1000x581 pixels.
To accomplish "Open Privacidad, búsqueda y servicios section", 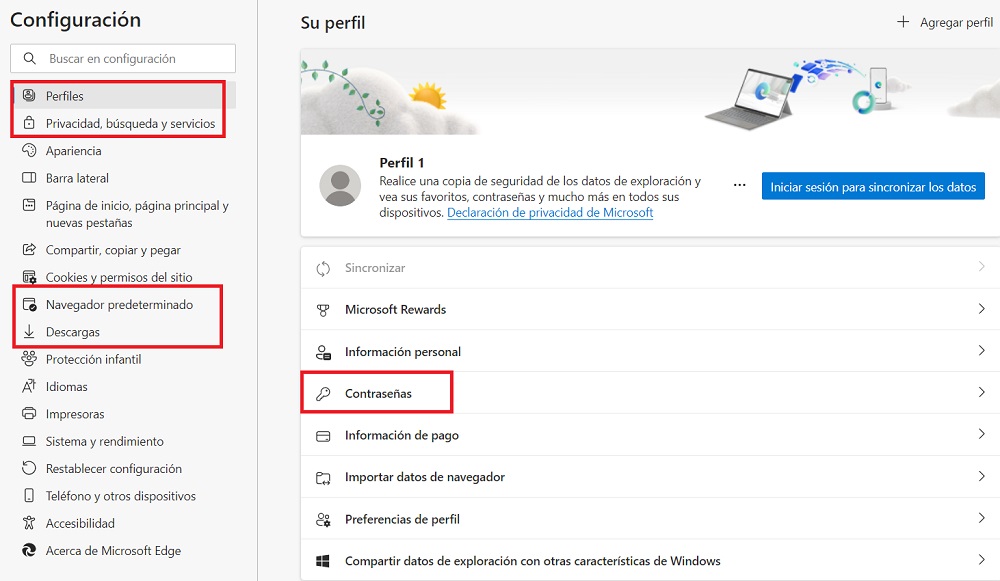I will click(123, 123).
